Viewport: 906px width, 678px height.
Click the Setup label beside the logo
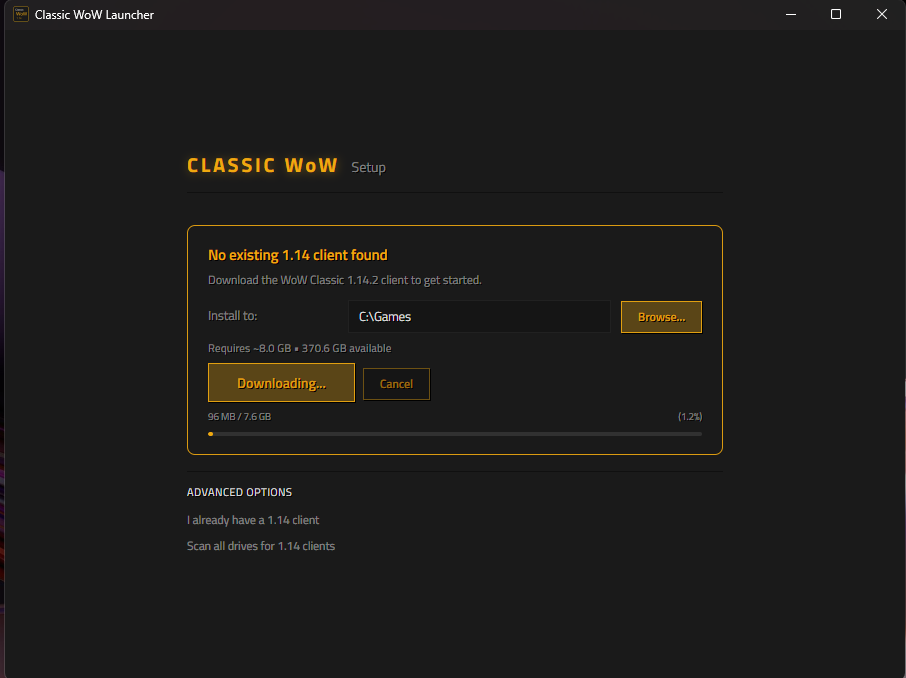pos(368,168)
